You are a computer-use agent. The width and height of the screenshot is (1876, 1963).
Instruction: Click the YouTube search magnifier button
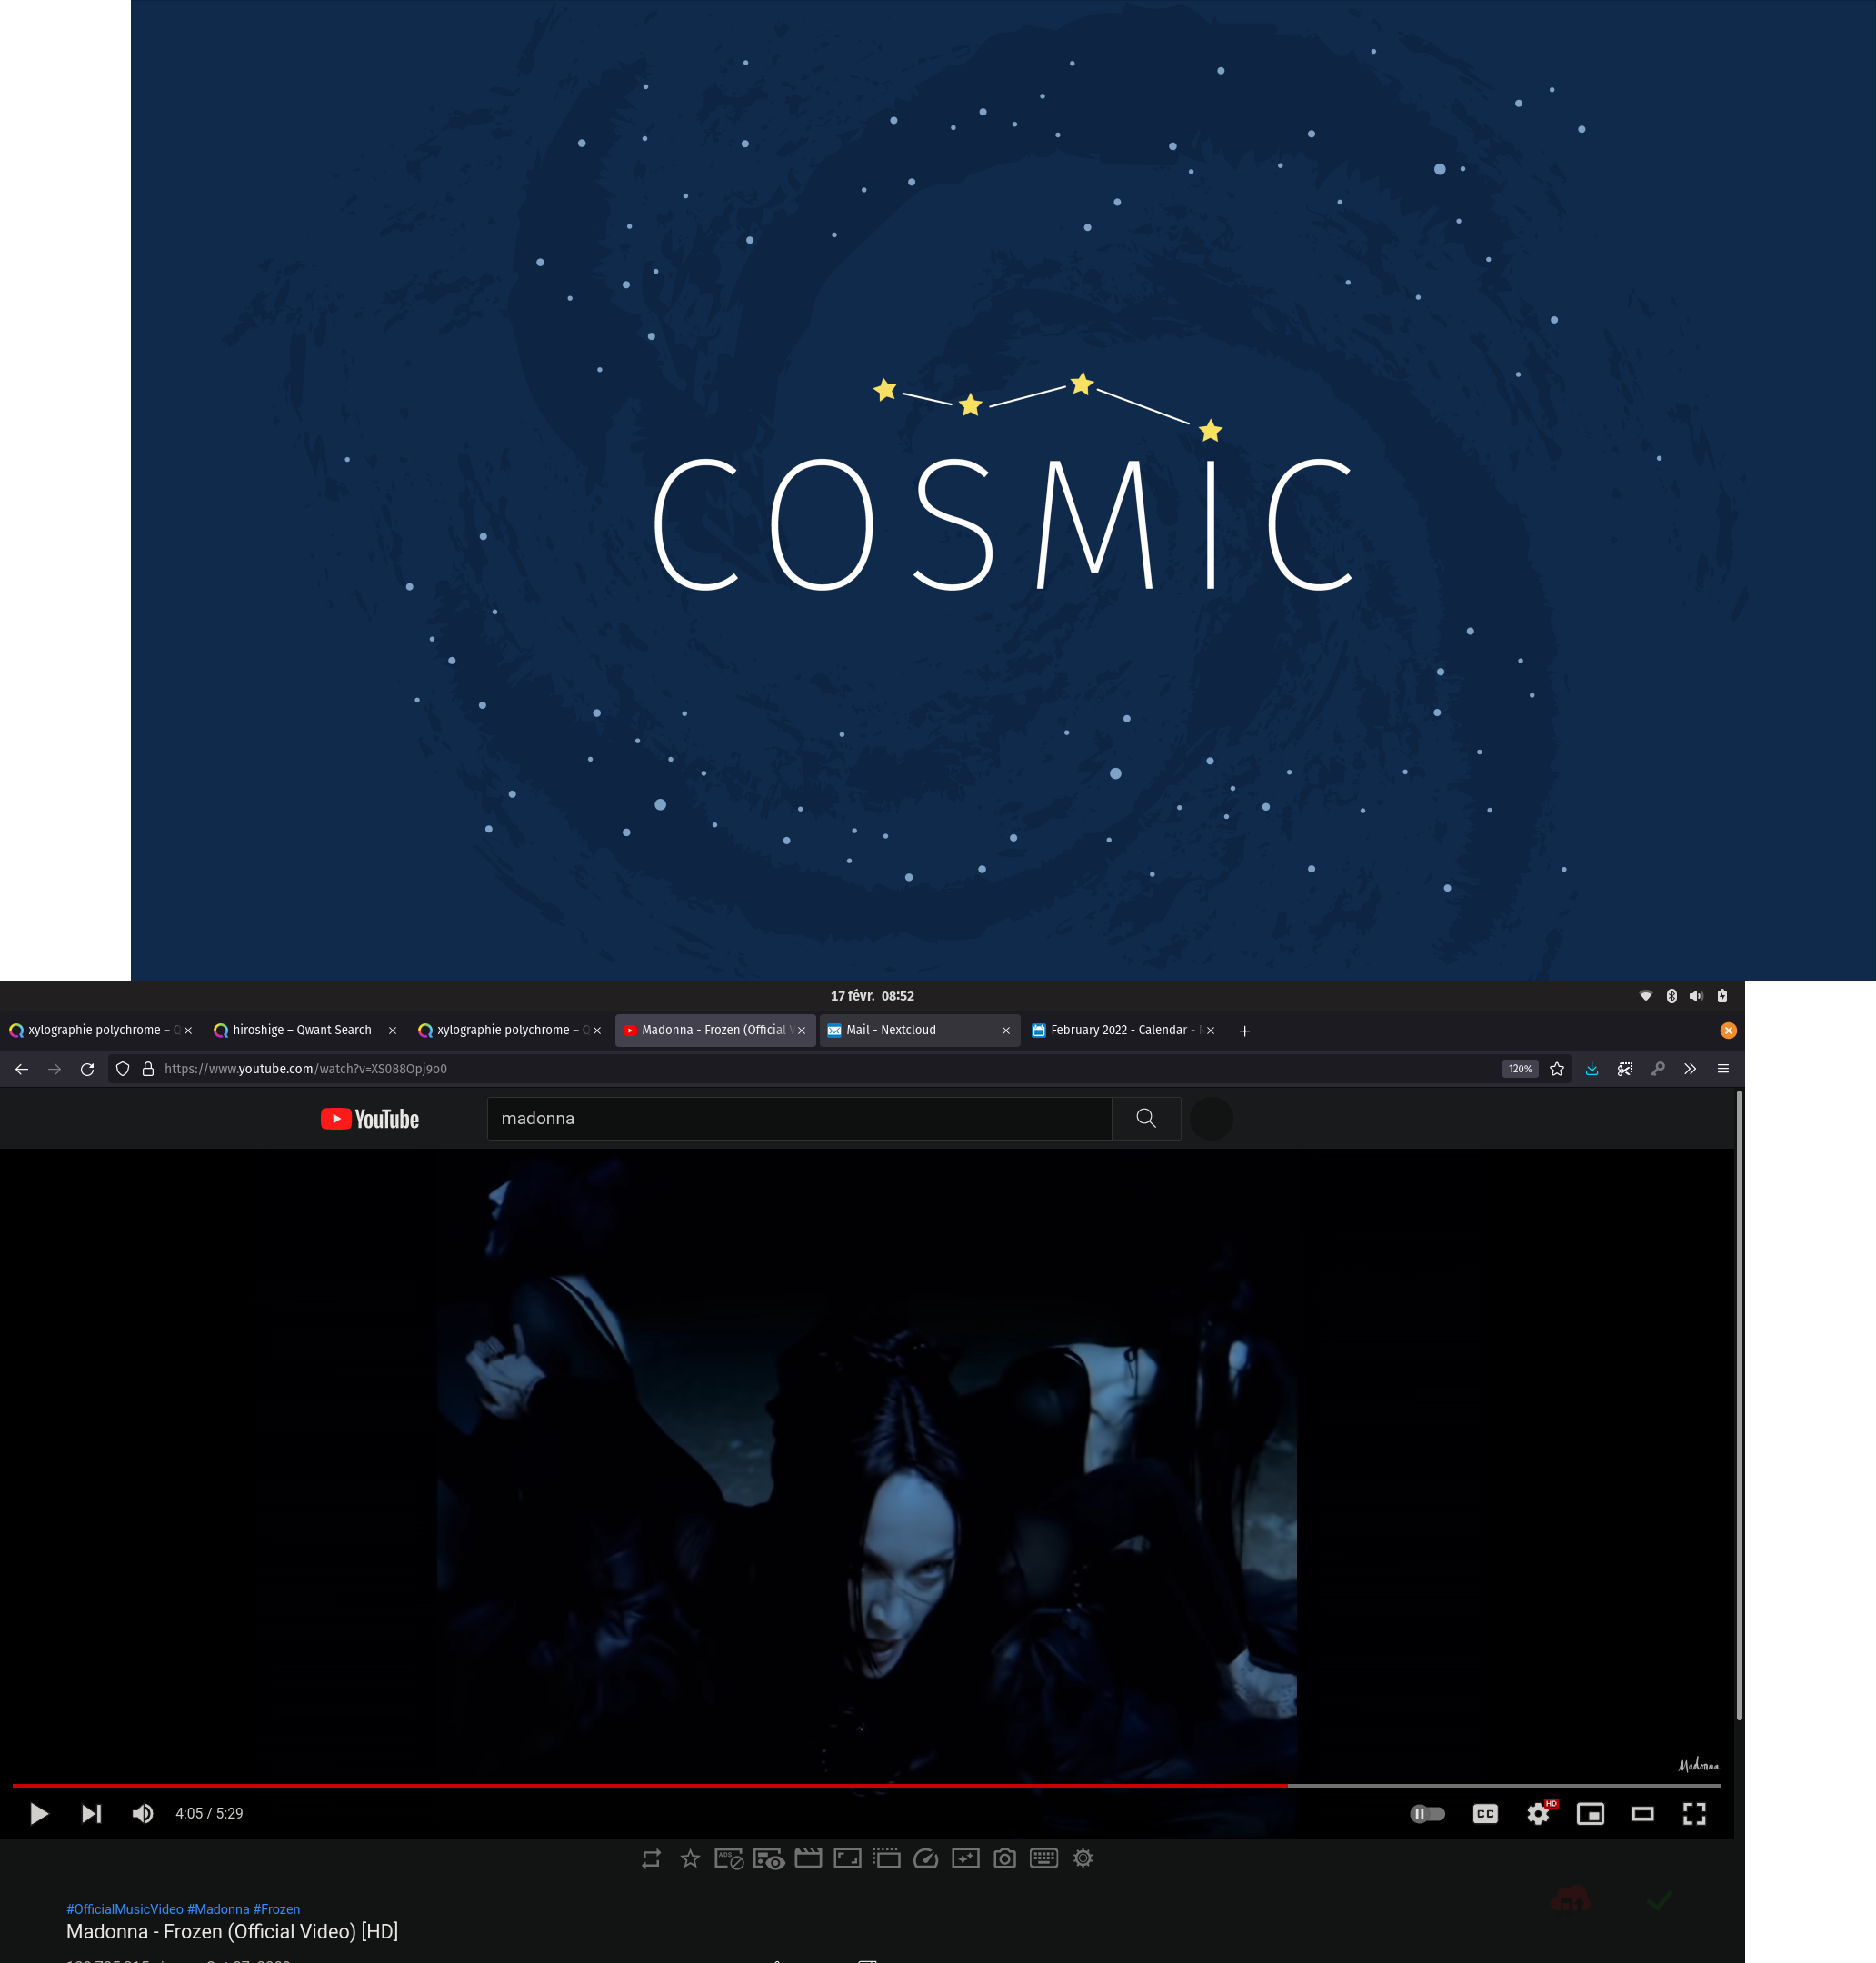1146,1118
